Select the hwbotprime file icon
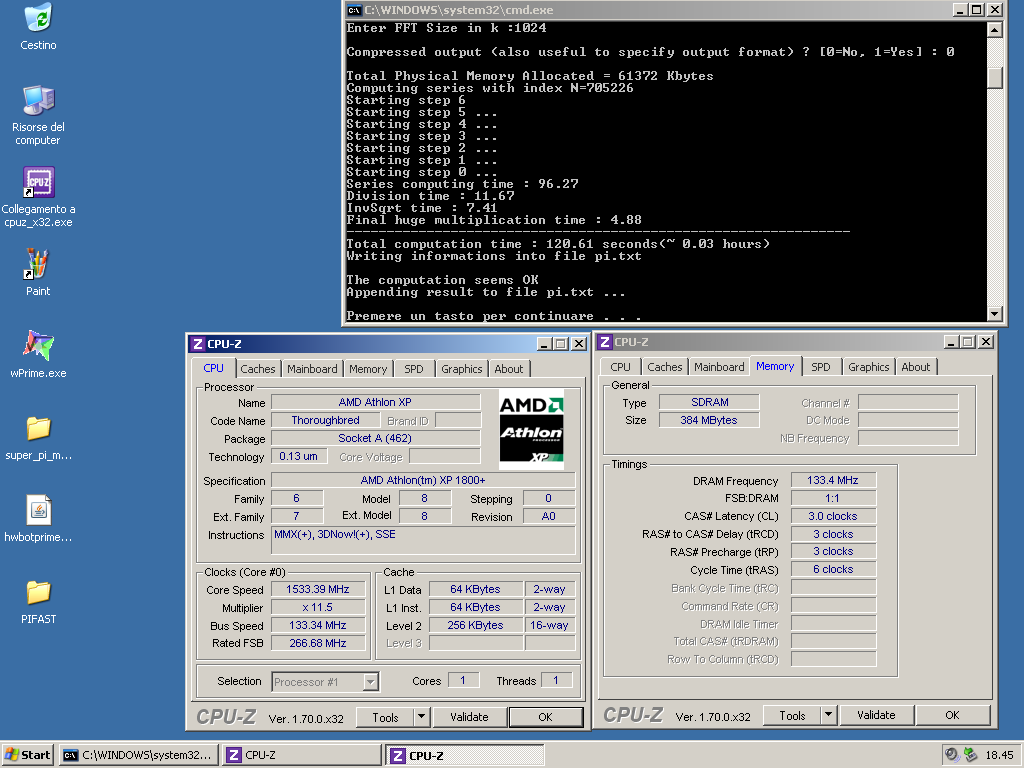Image resolution: width=1024 pixels, height=768 pixels. [39, 510]
